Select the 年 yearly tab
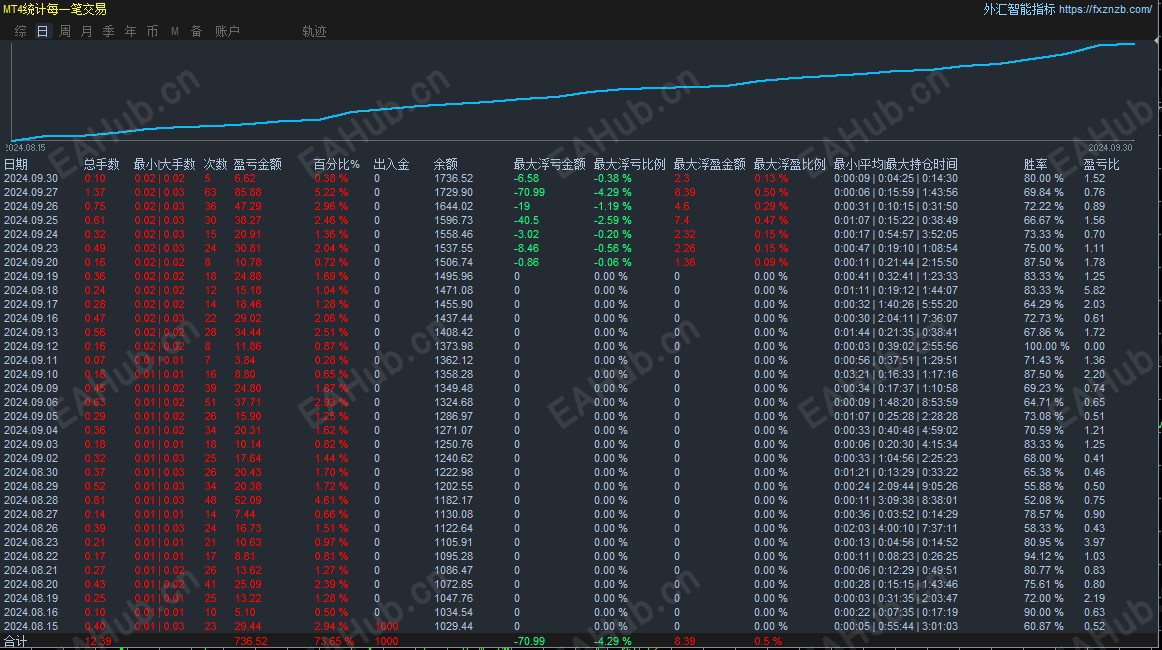 (130, 31)
